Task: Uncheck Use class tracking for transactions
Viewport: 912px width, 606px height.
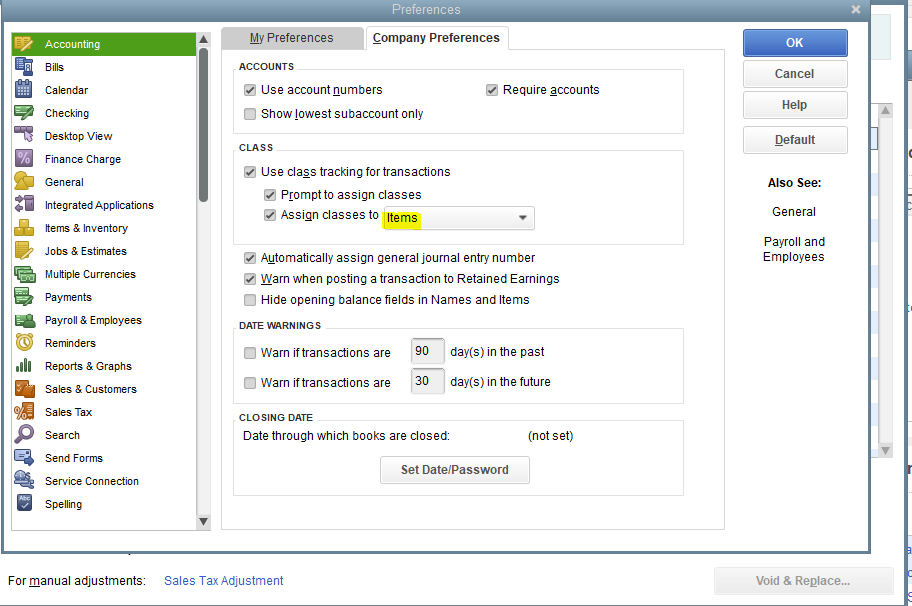Action: coord(250,172)
